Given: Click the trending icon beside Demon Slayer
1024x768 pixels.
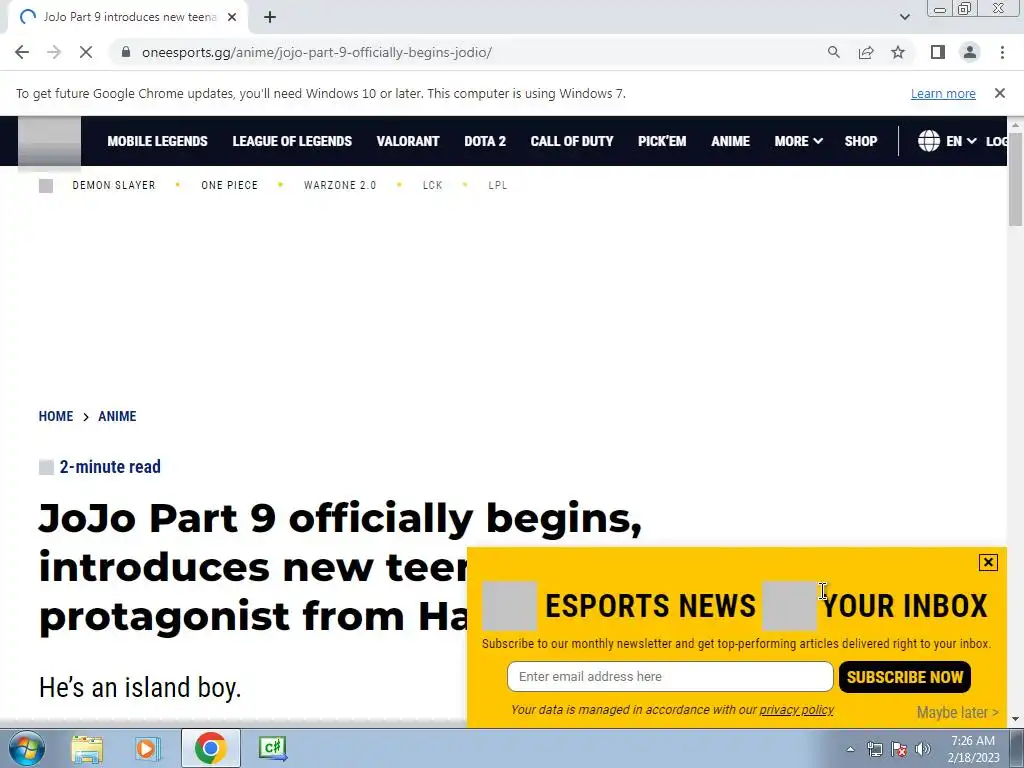Looking at the screenshot, I should 46,185.
